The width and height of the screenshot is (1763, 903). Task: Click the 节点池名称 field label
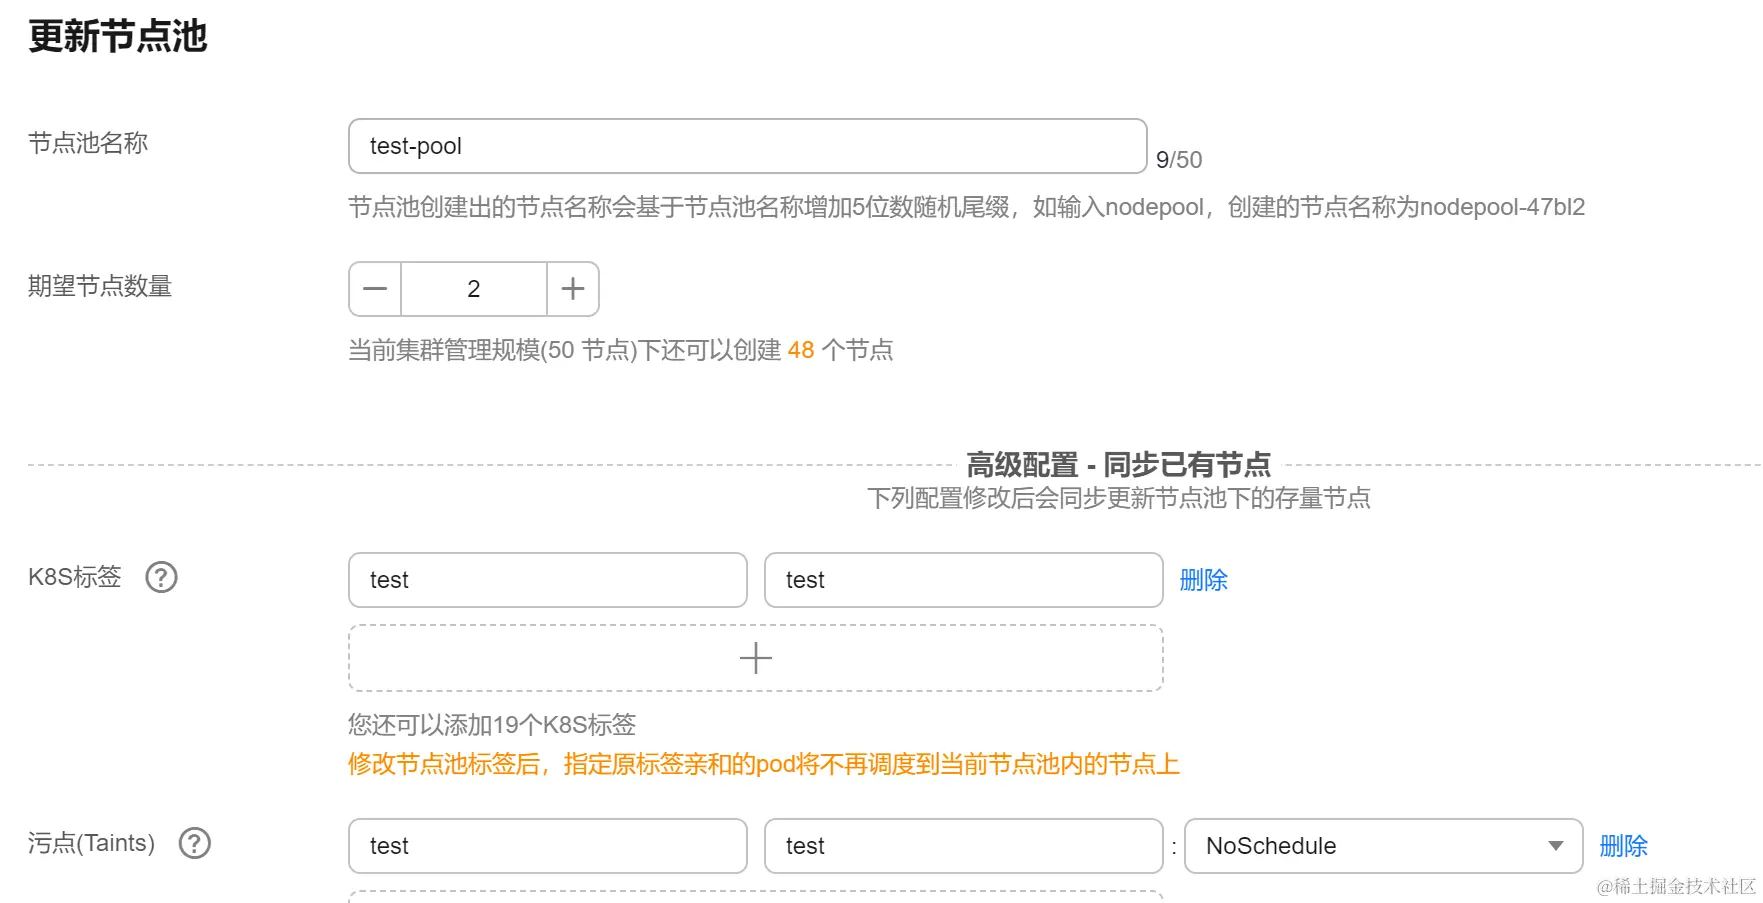tap(88, 143)
